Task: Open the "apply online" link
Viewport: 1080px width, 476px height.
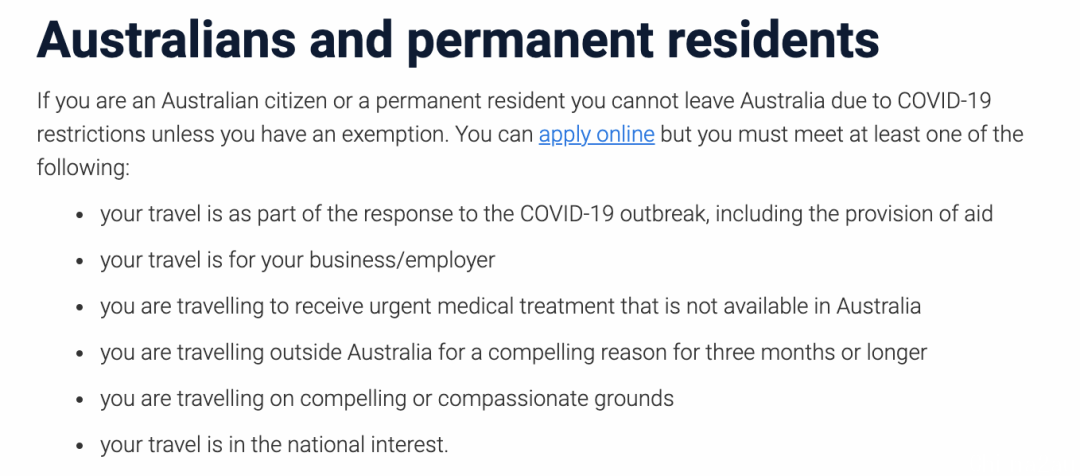Action: pyautogui.click(x=596, y=134)
